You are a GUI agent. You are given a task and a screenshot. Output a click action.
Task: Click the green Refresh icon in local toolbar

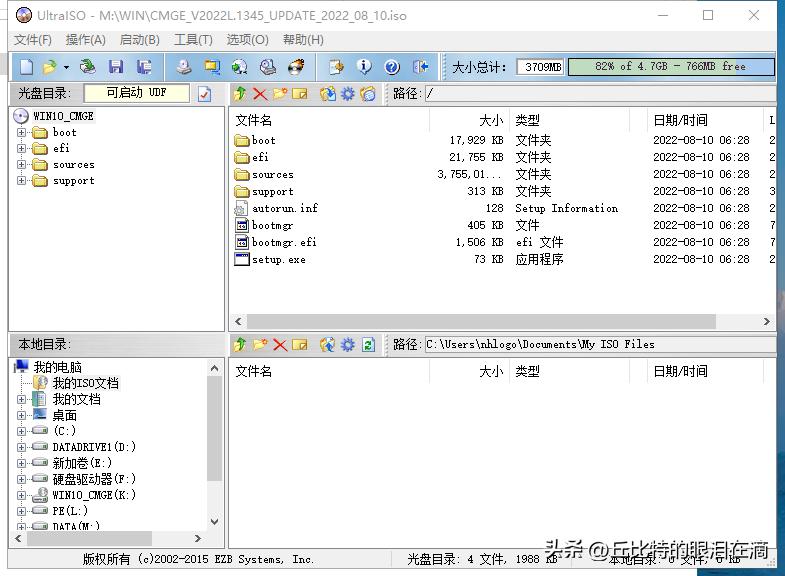(x=368, y=344)
